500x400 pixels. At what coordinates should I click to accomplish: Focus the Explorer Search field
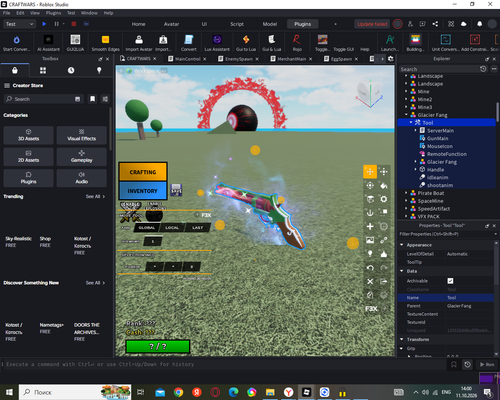pos(439,69)
